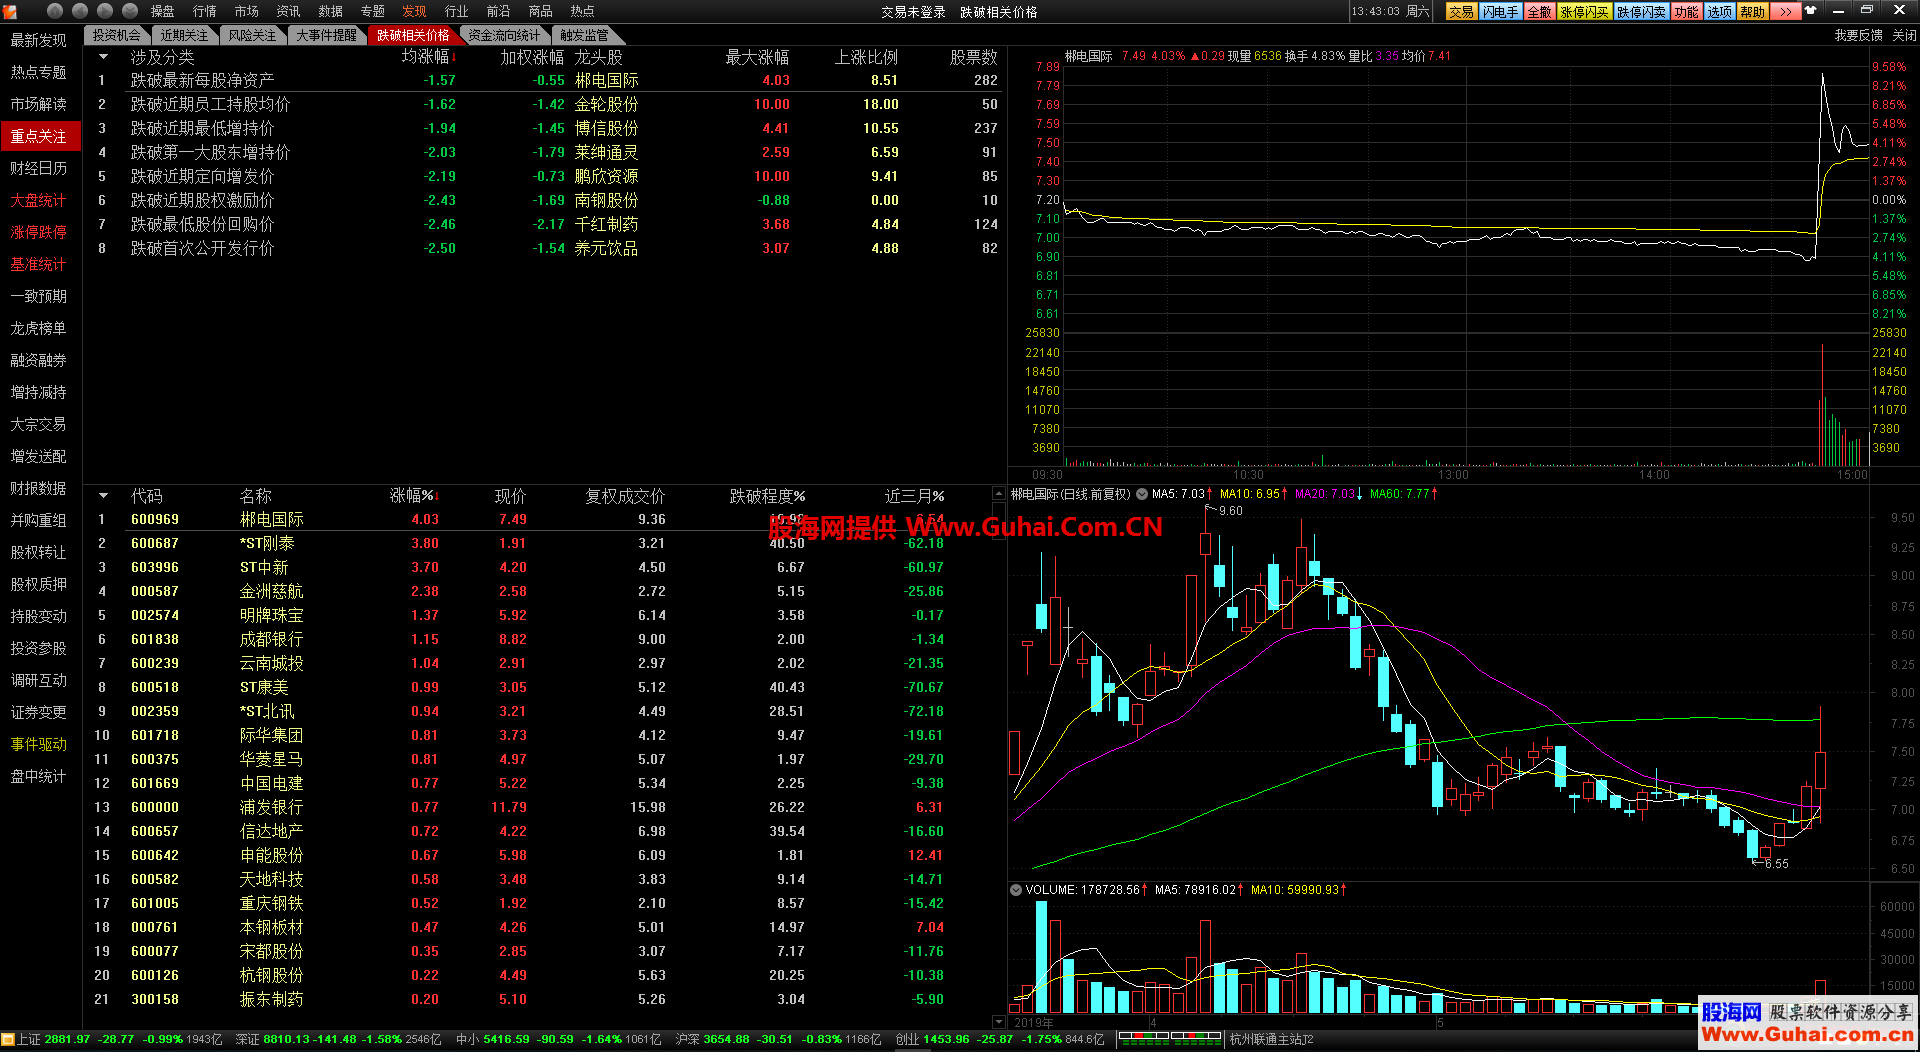Select 盘中统计 in left sidebar
Viewport: 1920px width, 1052px height.
click(x=38, y=776)
